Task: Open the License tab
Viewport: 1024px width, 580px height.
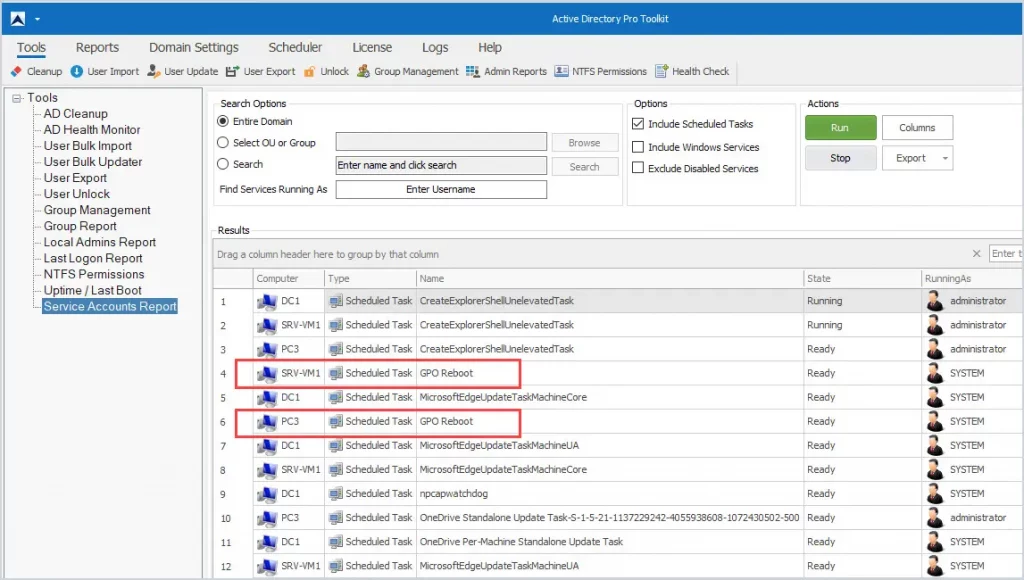Action: click(x=372, y=47)
